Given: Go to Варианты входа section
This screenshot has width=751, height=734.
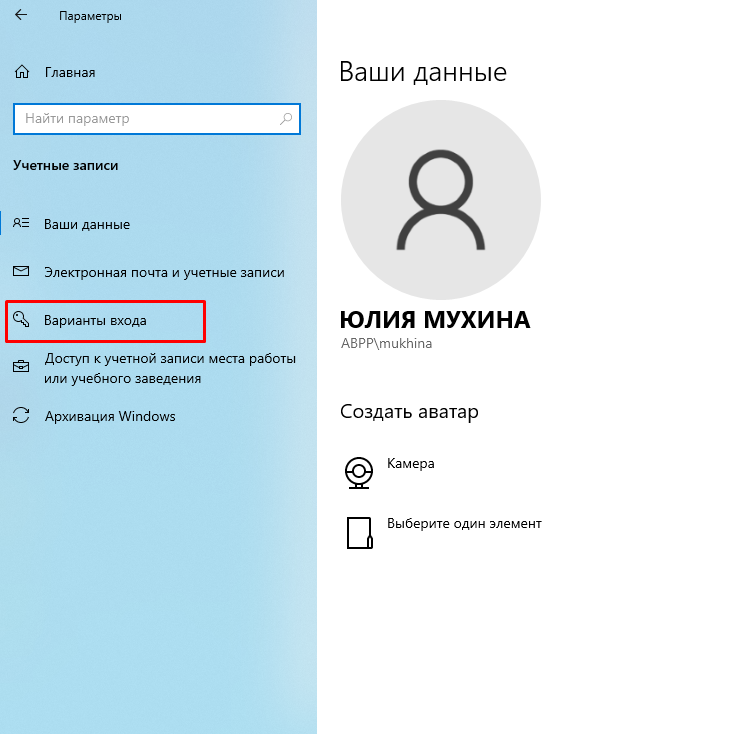Looking at the screenshot, I should 95,320.
